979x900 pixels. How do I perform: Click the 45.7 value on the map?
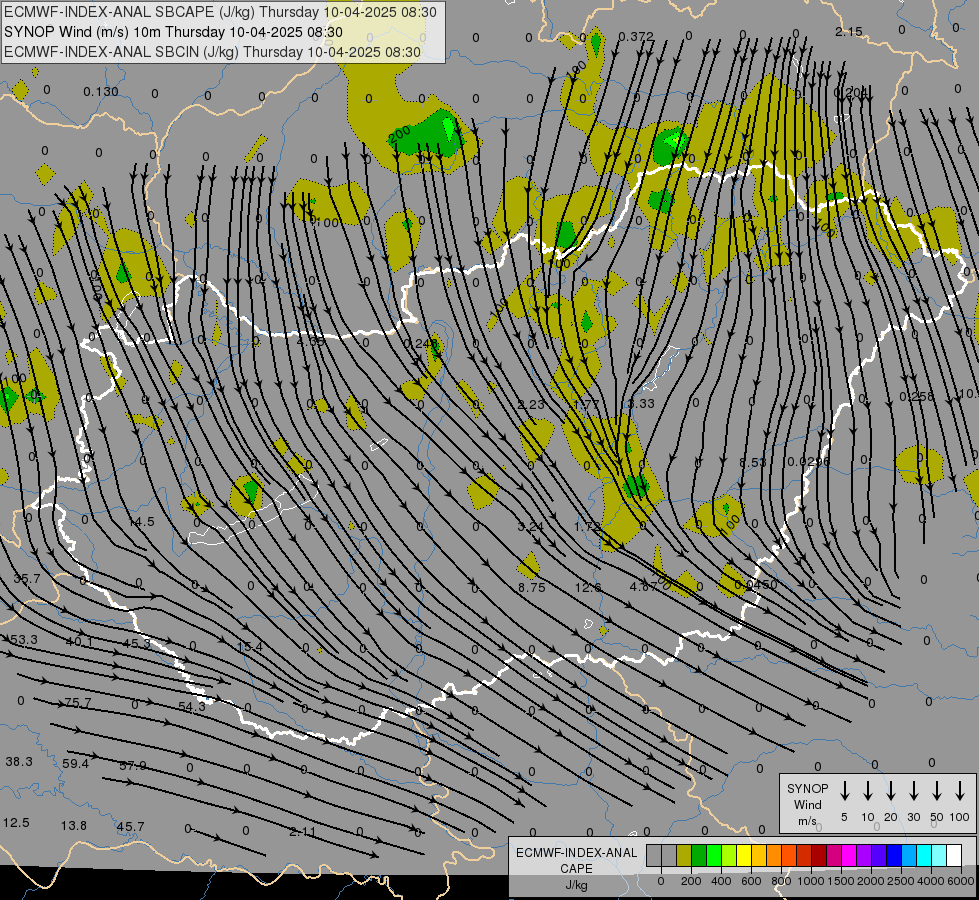coord(130,827)
